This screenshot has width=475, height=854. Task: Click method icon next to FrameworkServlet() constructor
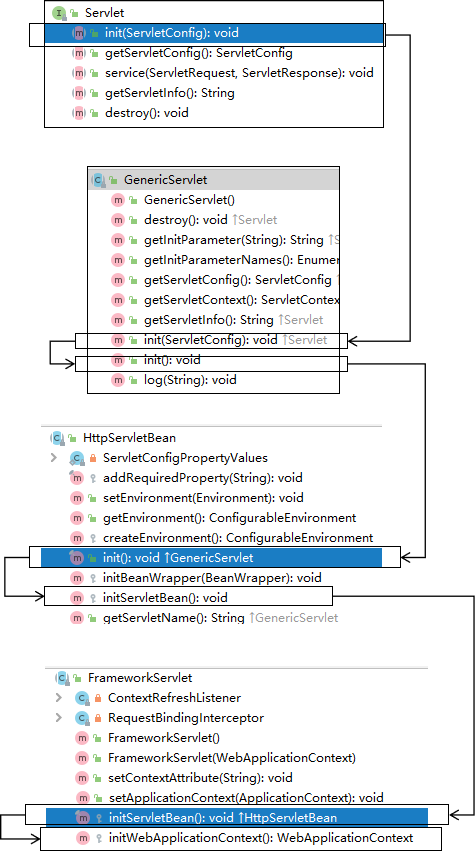coord(82,738)
